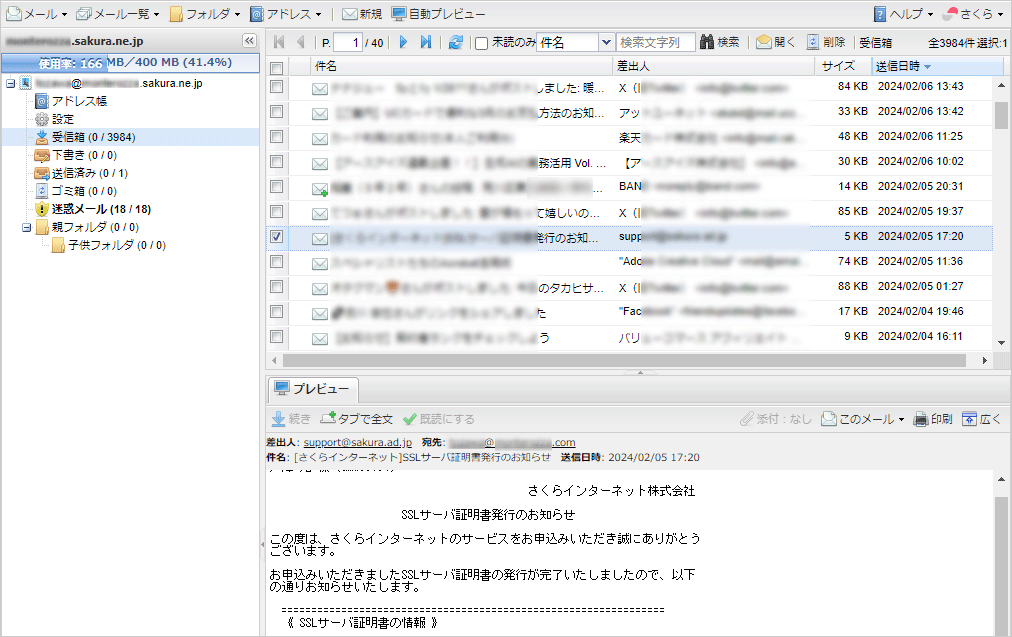The image size is (1012, 637).
Task: Open the さくら dropdown menu
Action: click(x=973, y=14)
